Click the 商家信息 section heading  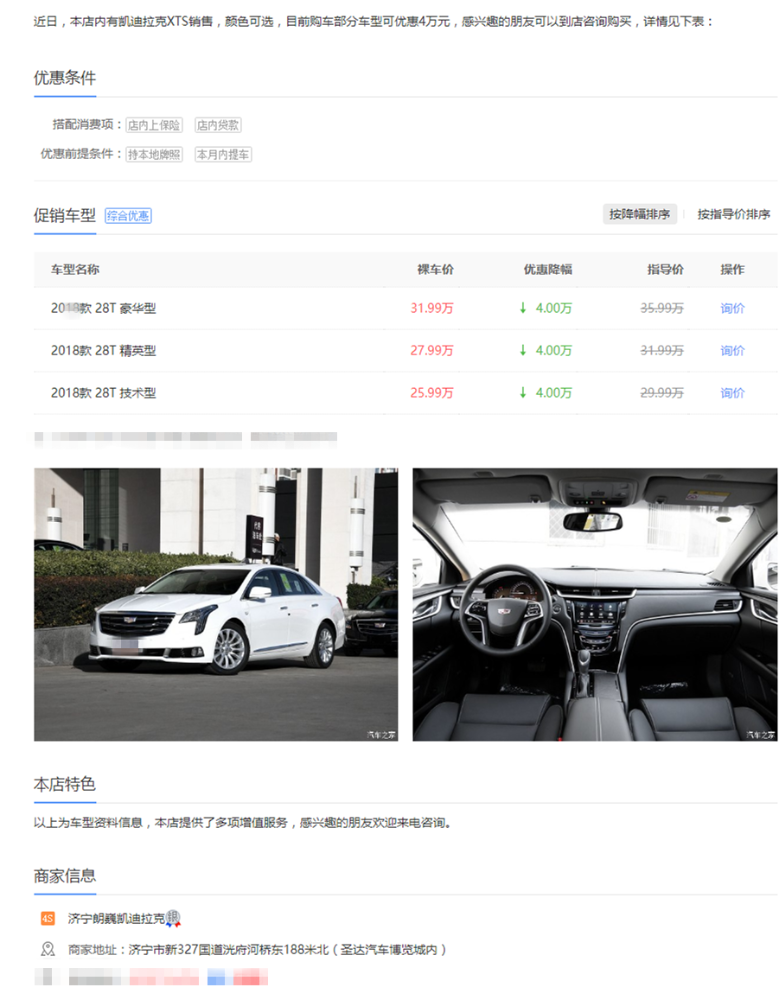(64, 876)
